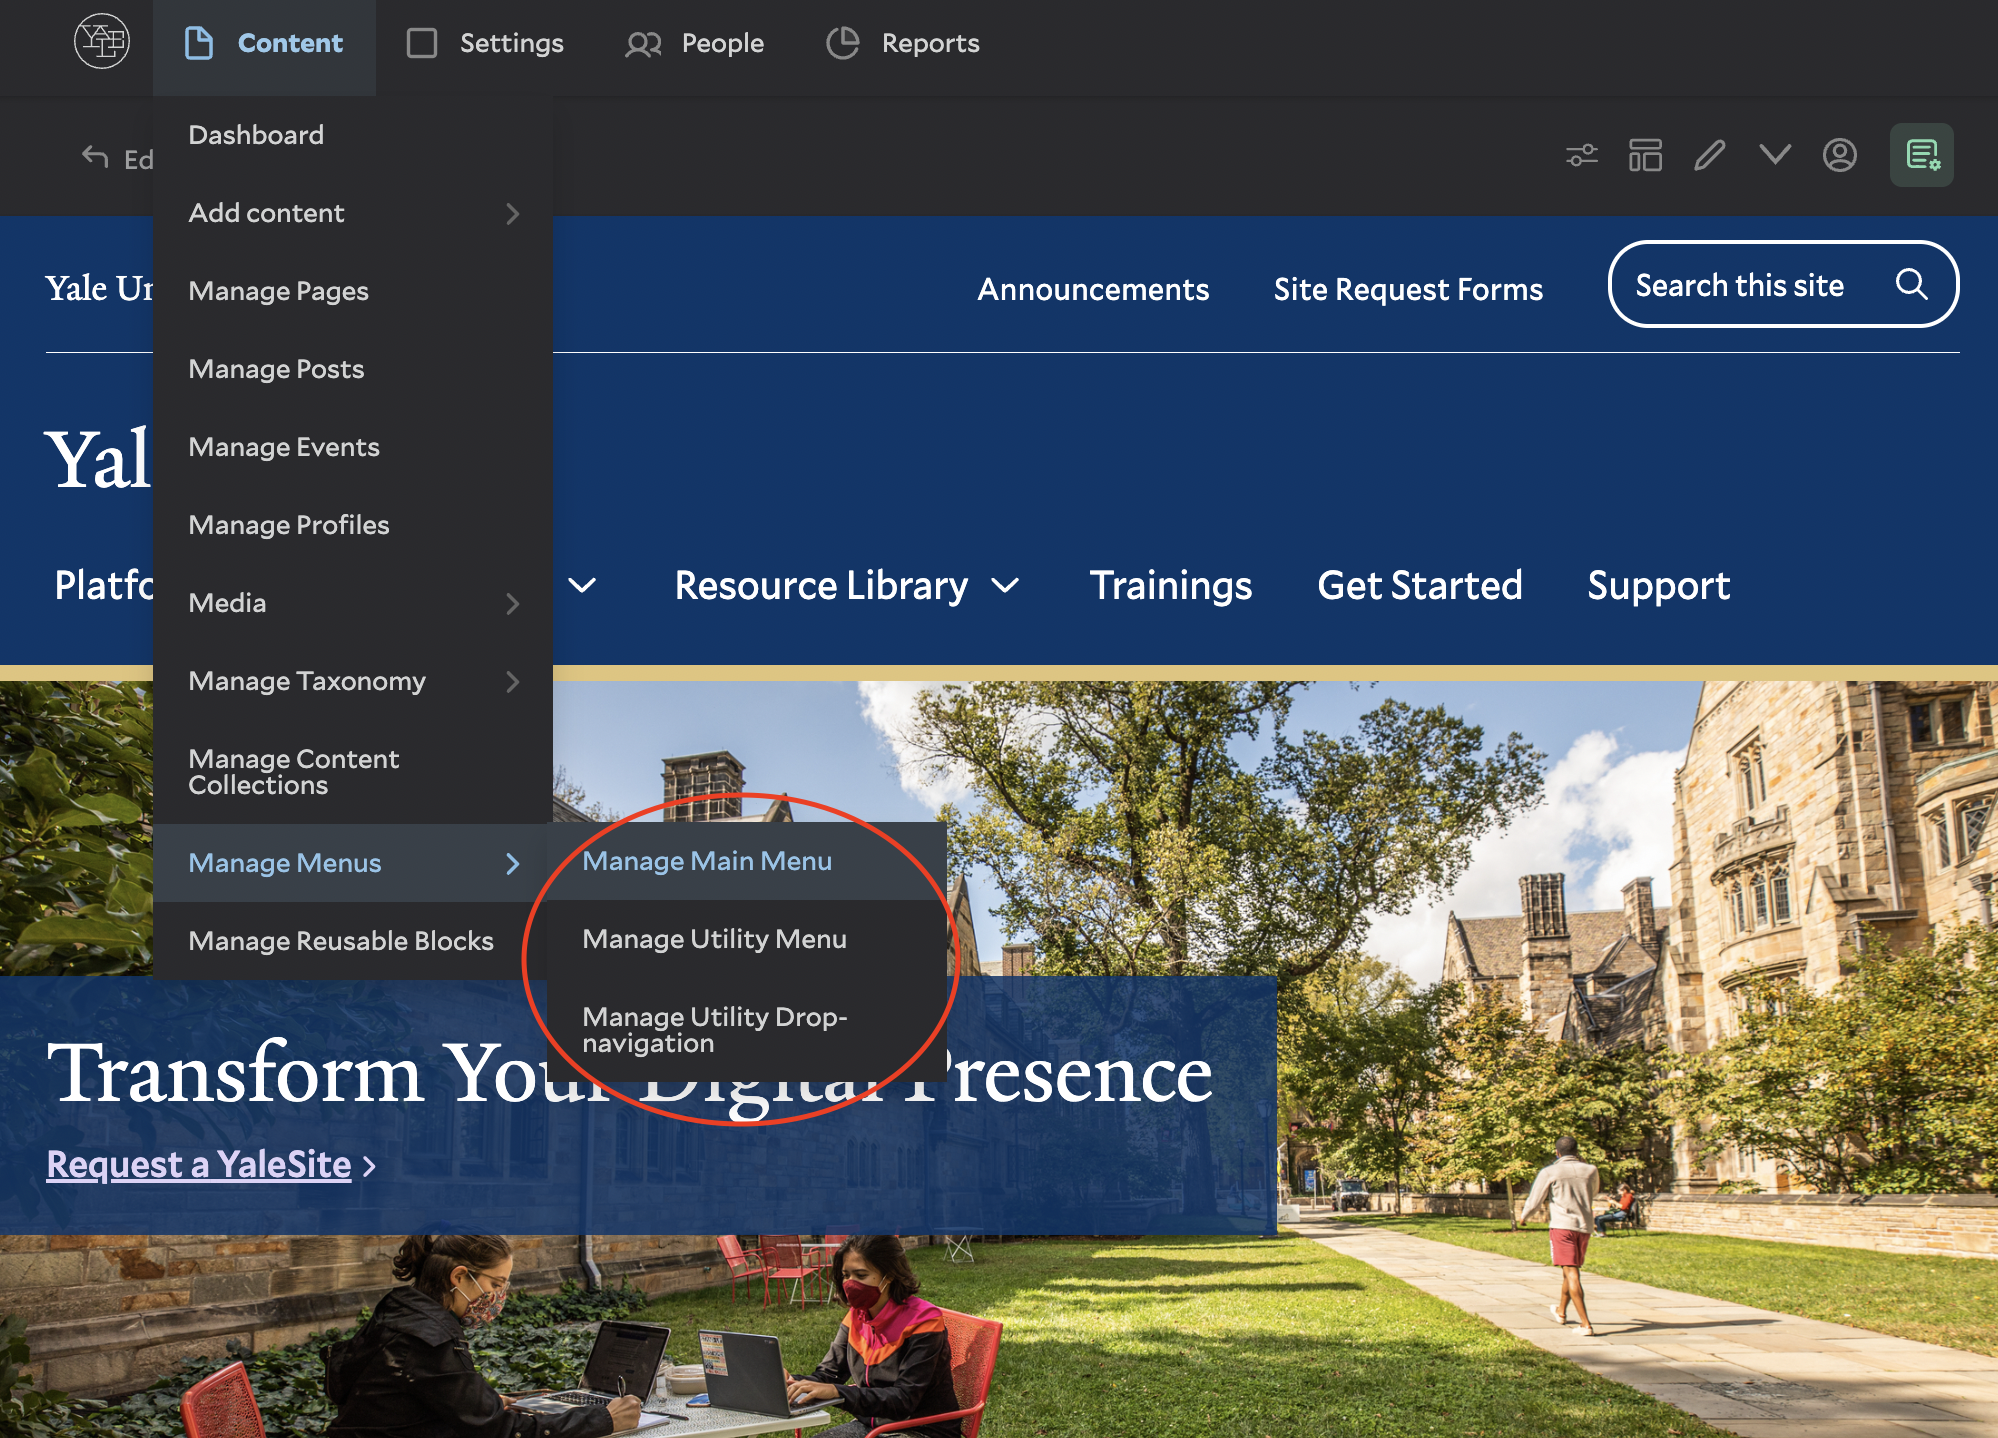Click the back arrow icon beside Ed

(95, 157)
